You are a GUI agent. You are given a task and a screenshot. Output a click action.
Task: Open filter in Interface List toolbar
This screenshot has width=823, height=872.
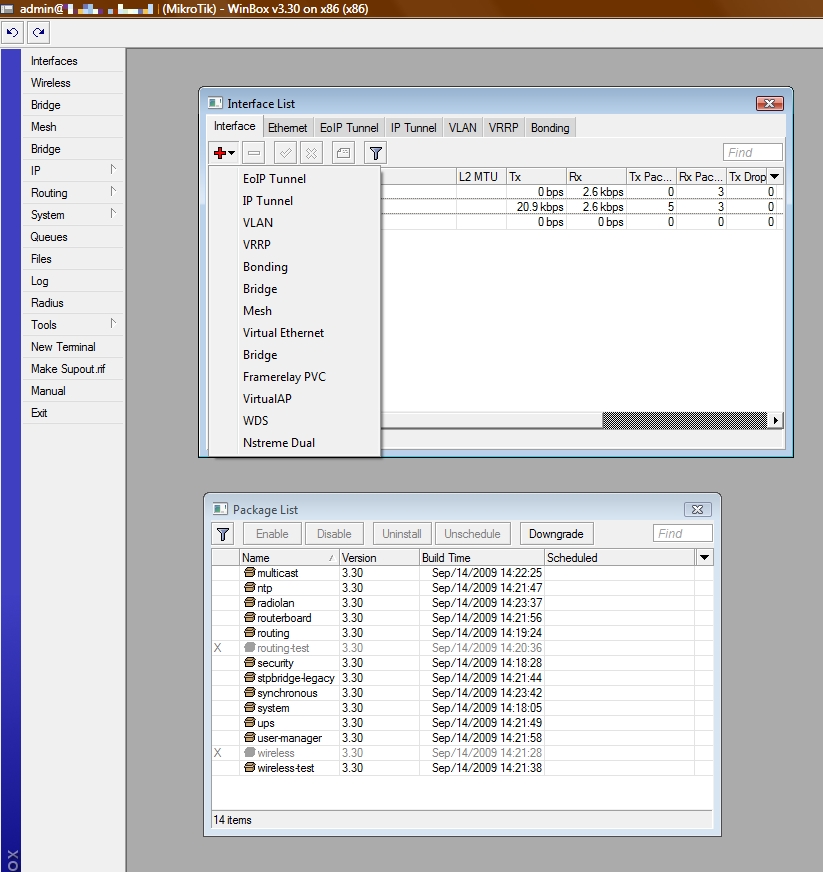click(376, 153)
